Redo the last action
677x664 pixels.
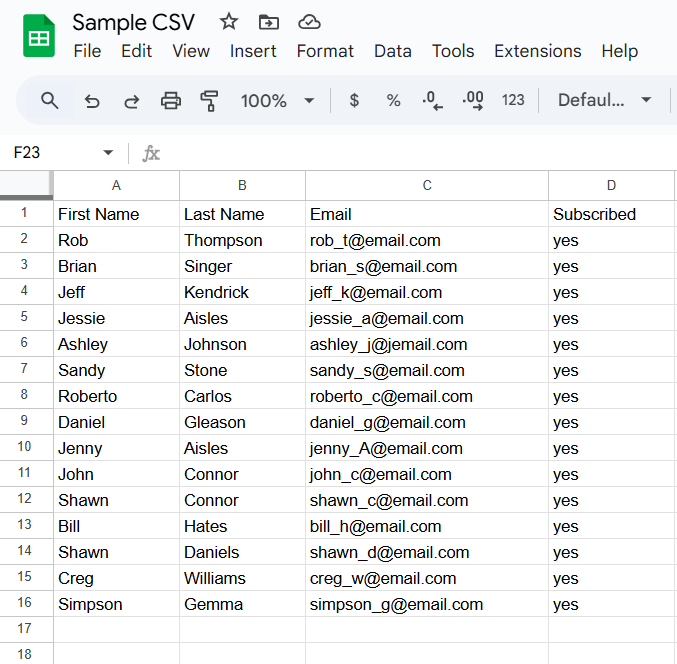pos(131,100)
